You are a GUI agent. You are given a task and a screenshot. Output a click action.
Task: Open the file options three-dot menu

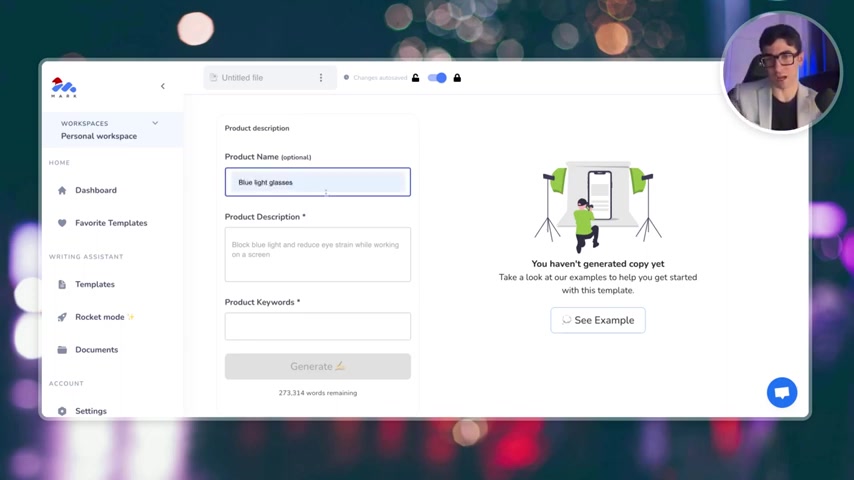tap(321, 78)
